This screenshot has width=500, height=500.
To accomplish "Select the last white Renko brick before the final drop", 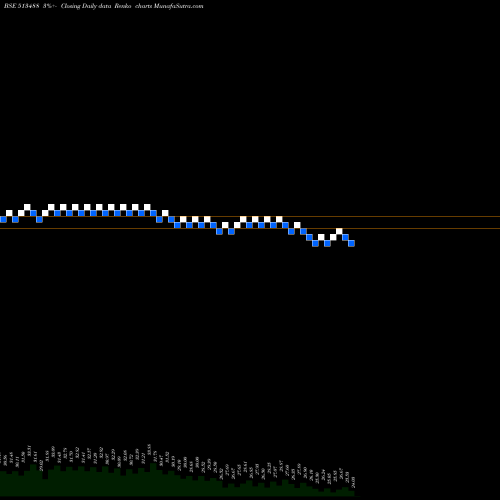I will pyautogui.click(x=339, y=231).
